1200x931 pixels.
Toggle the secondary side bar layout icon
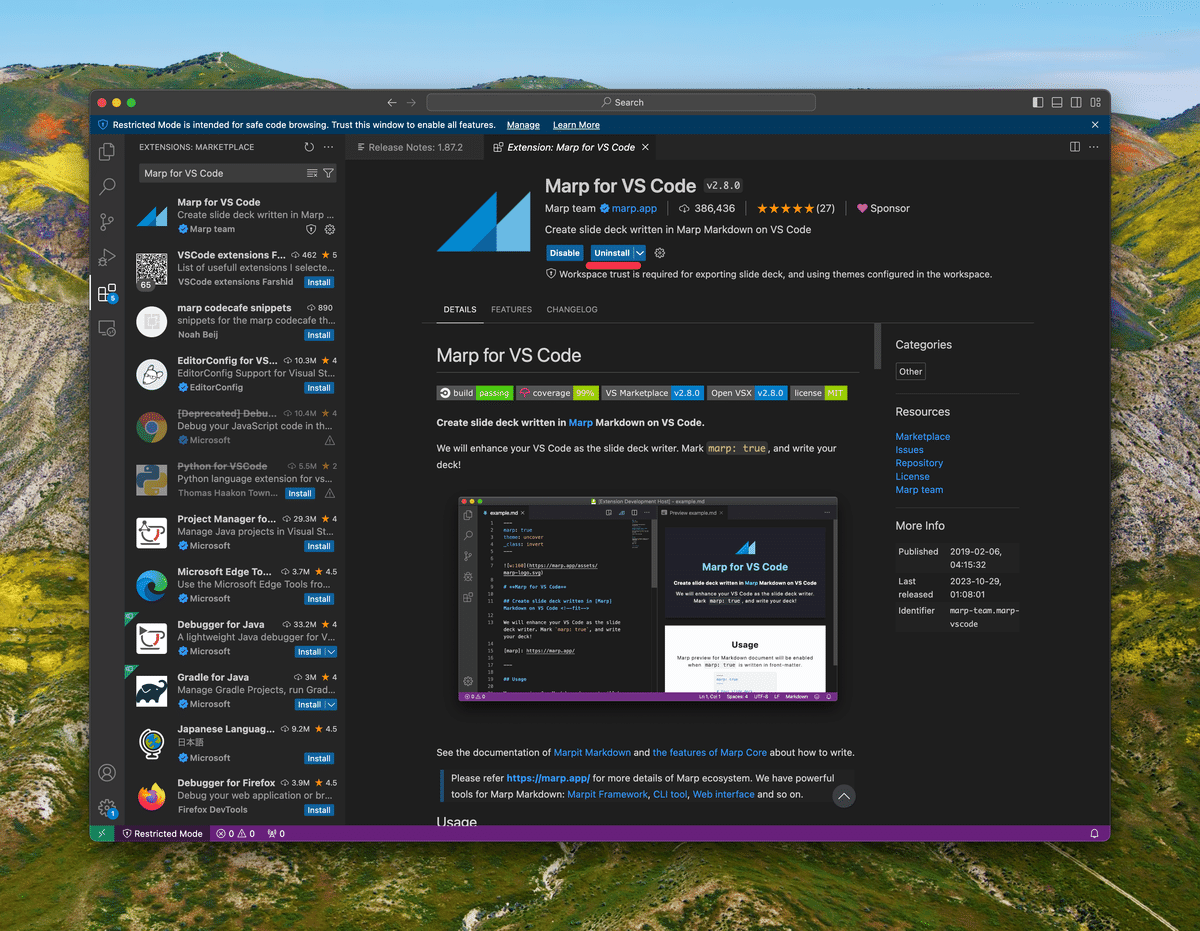pos(1076,102)
